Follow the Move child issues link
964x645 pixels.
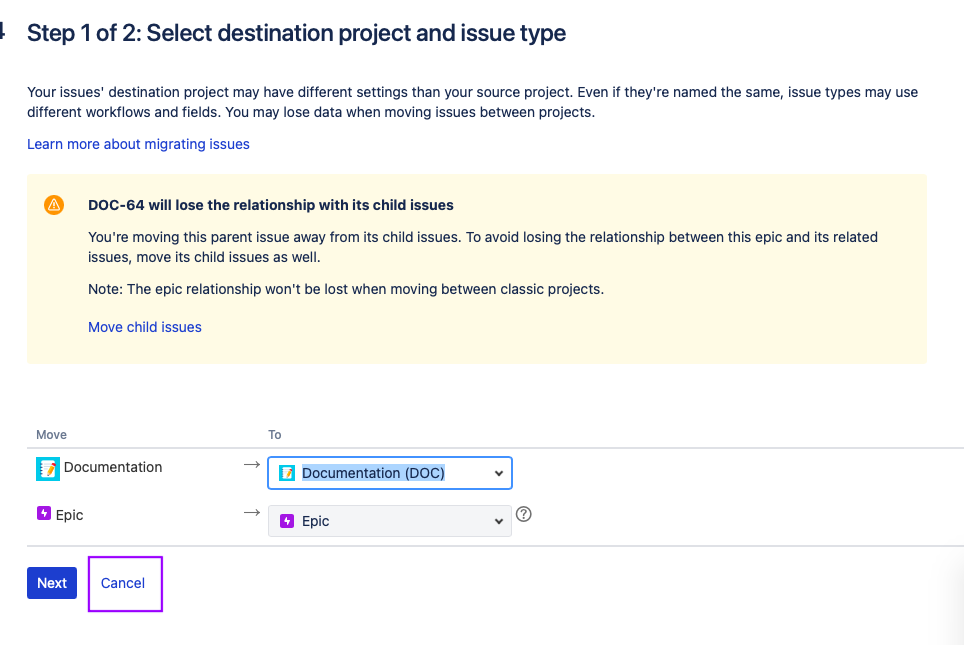click(145, 327)
